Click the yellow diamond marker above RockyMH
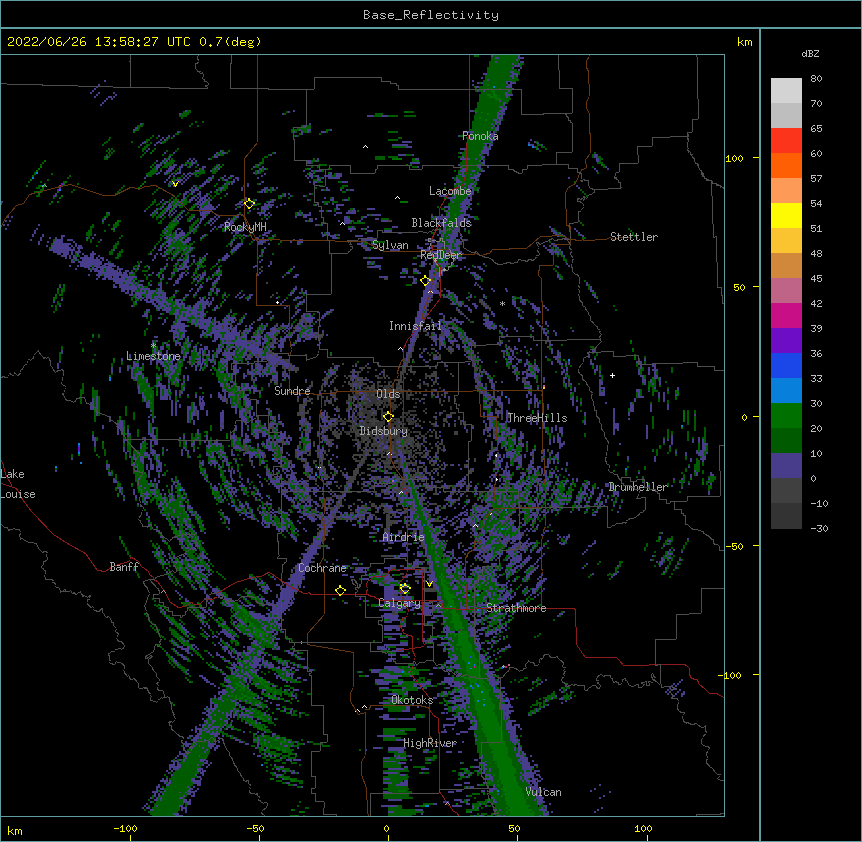Viewport: 862px width, 842px height. [249, 204]
